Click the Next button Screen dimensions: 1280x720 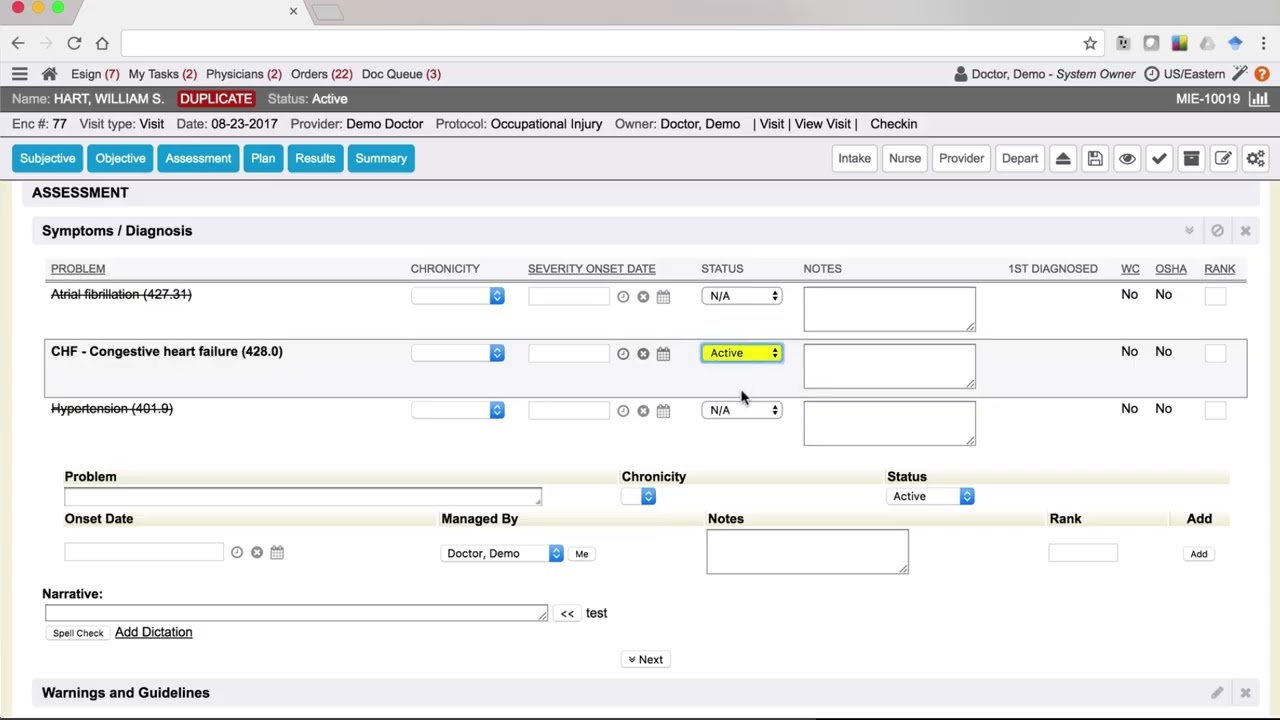tap(645, 660)
